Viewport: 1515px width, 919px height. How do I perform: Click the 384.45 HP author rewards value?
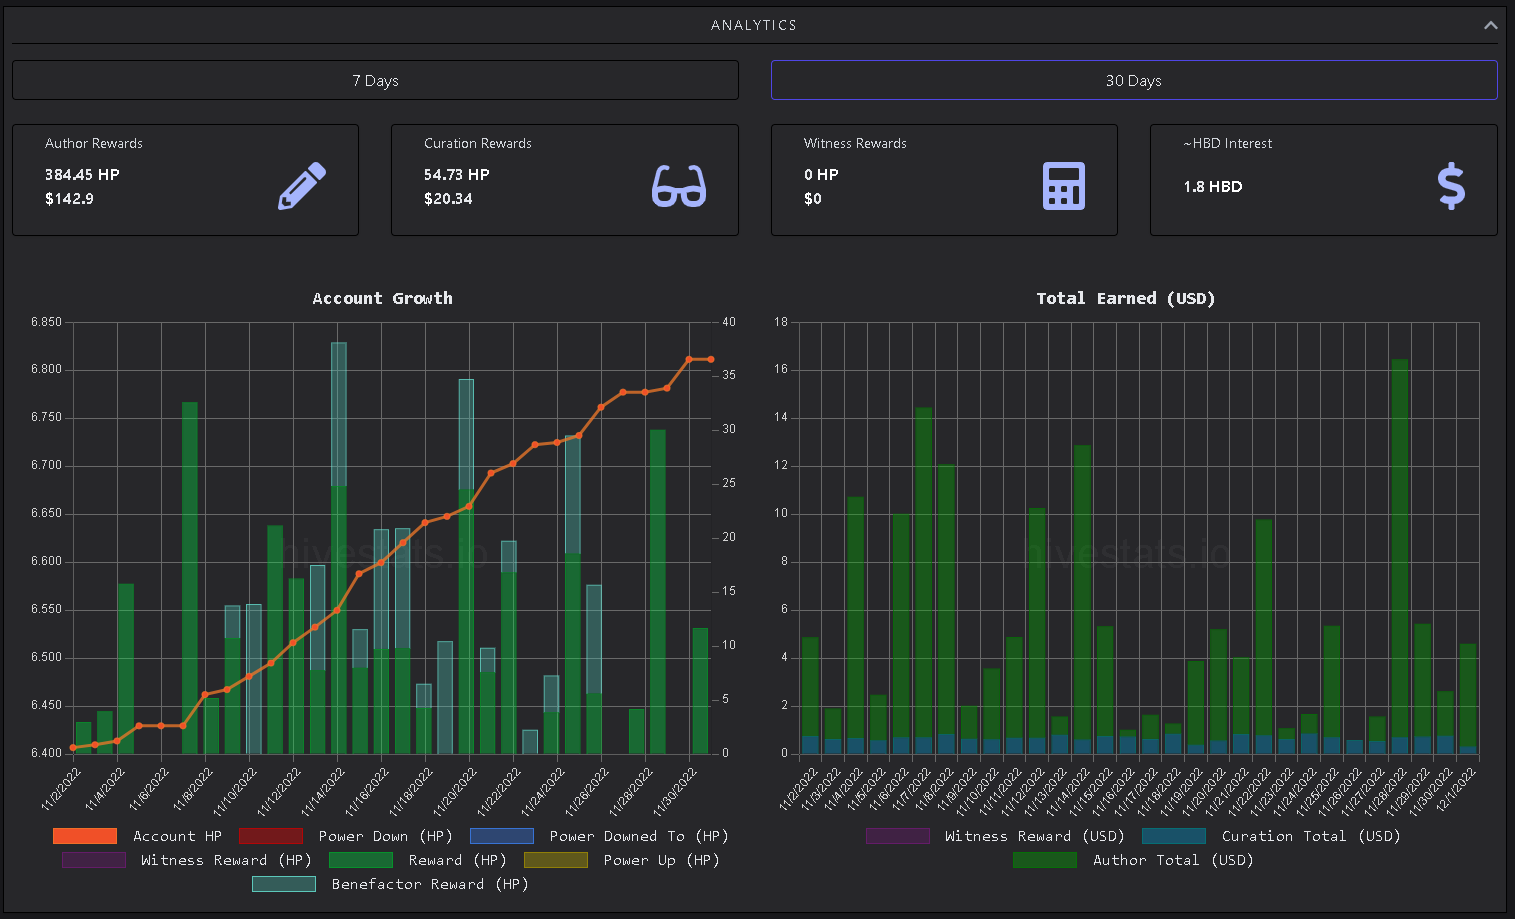[x=82, y=175]
